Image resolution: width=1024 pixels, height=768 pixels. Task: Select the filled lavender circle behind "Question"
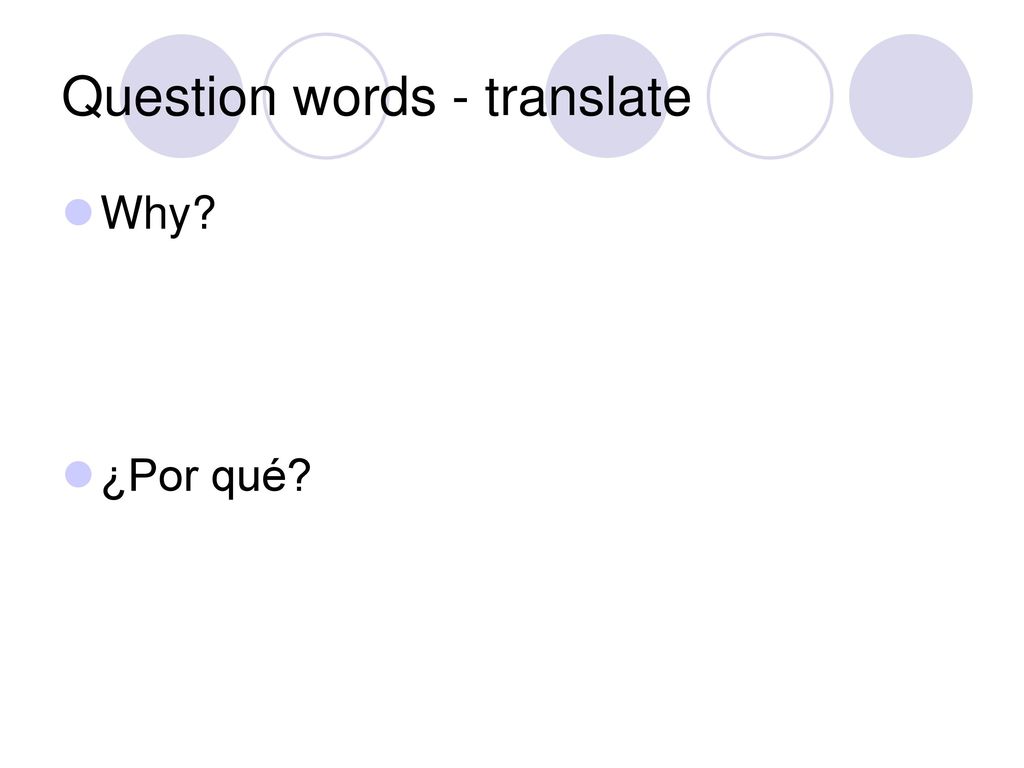coord(182,96)
